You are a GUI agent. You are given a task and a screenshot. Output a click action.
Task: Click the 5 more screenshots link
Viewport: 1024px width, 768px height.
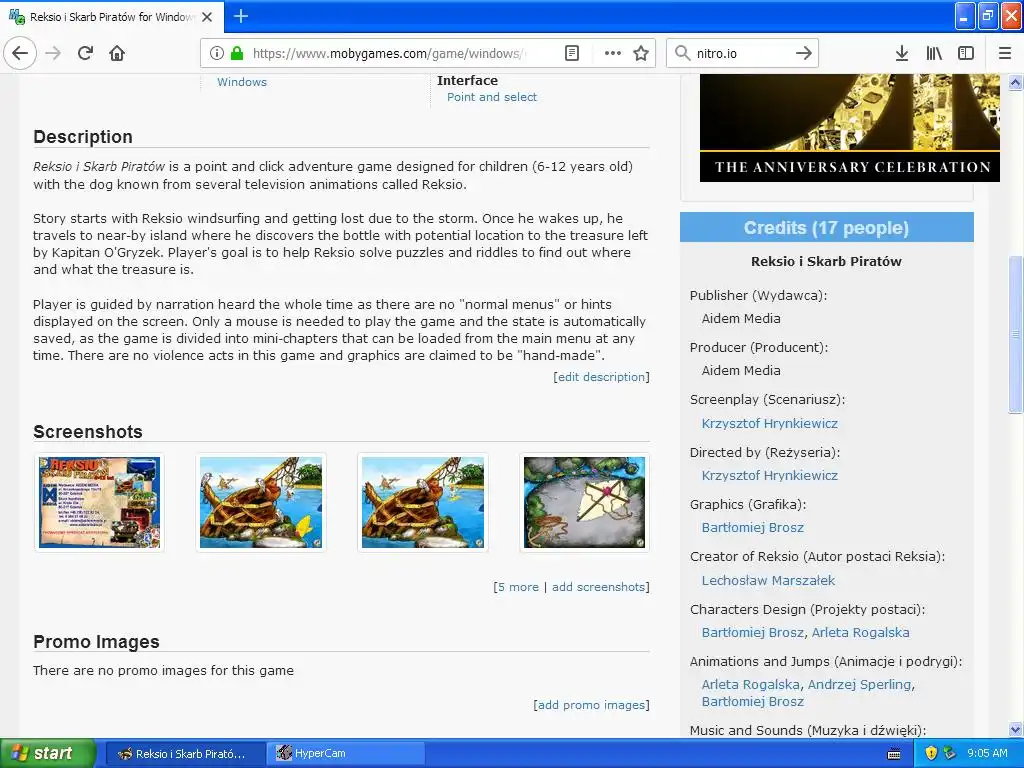pos(519,586)
